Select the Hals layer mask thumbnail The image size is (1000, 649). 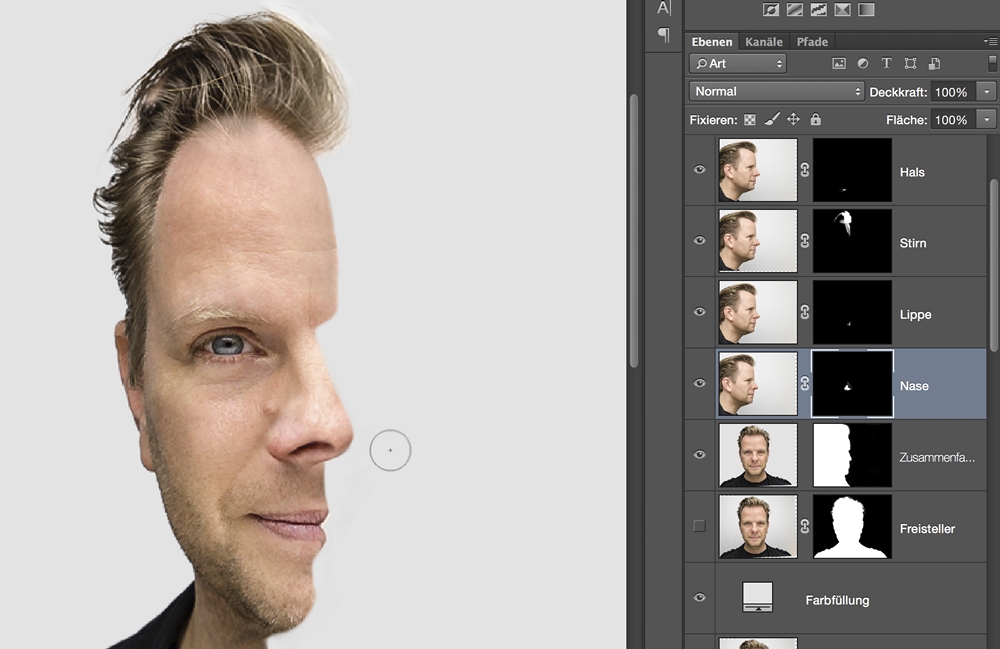click(x=853, y=170)
